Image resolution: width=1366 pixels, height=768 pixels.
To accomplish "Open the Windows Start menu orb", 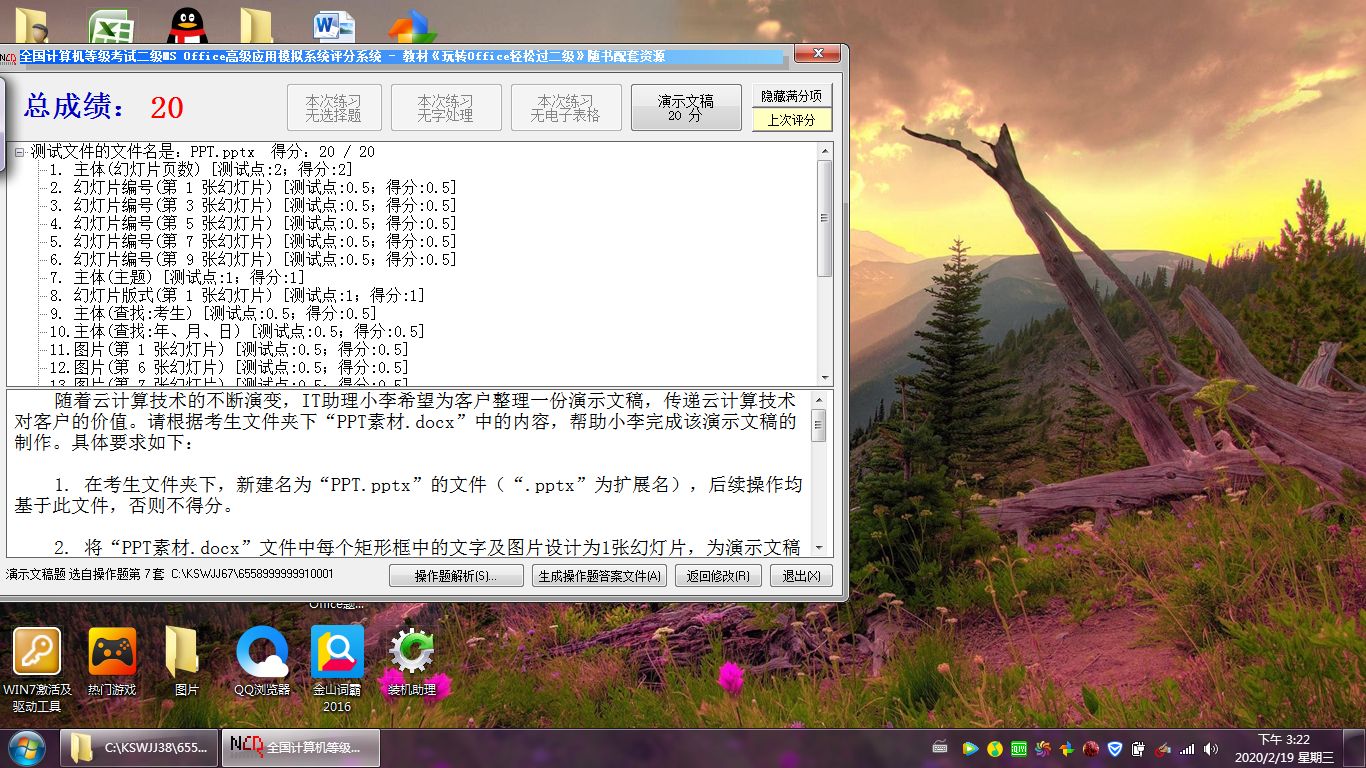I will click(x=26, y=747).
